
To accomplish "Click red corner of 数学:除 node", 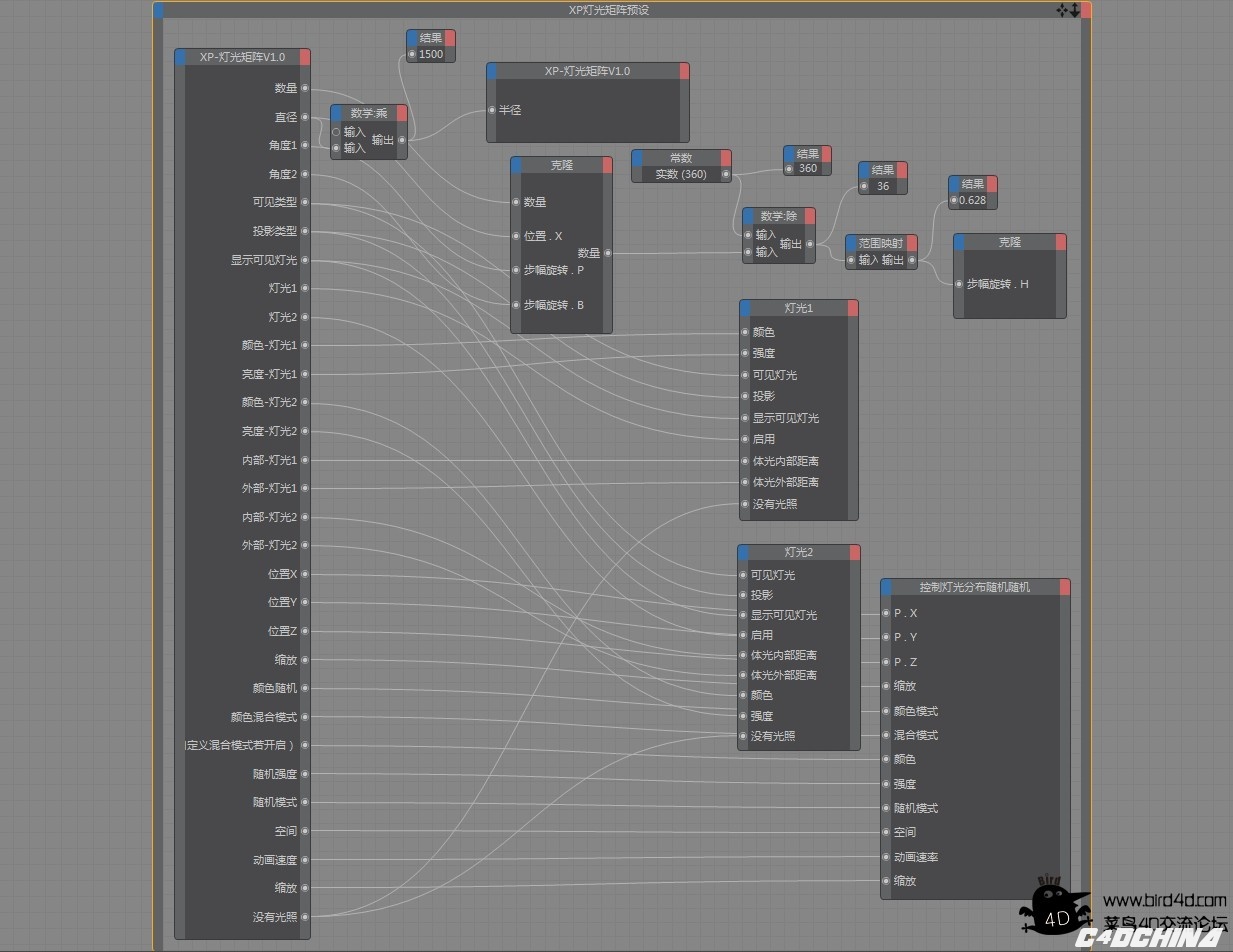I will (810, 216).
